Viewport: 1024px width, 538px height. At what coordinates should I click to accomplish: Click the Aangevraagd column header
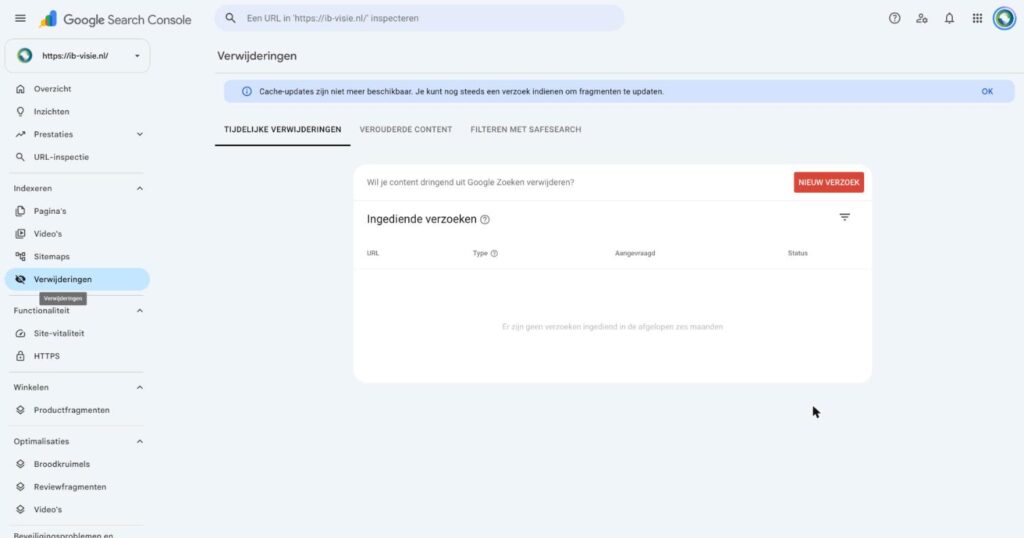(x=635, y=253)
